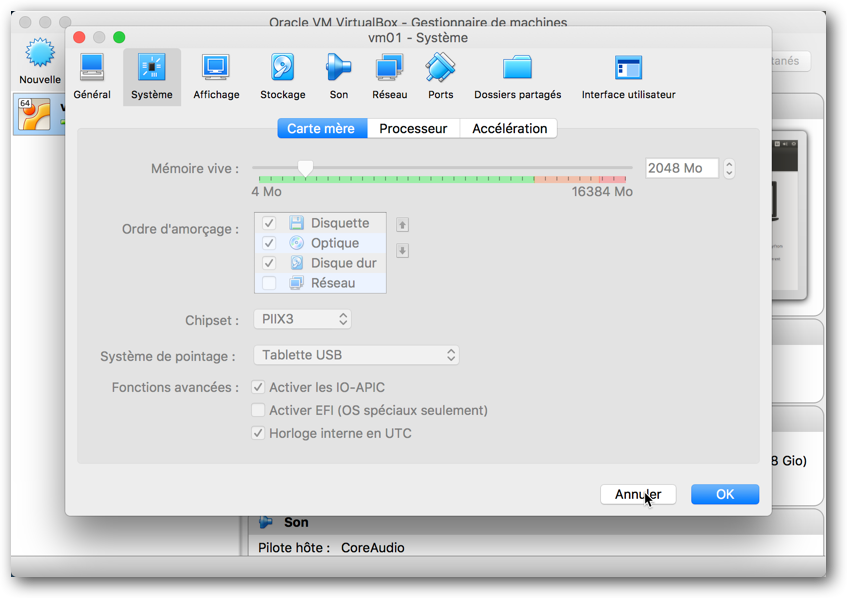
Task: Uncheck Disquette in boot order
Action: tap(269, 223)
